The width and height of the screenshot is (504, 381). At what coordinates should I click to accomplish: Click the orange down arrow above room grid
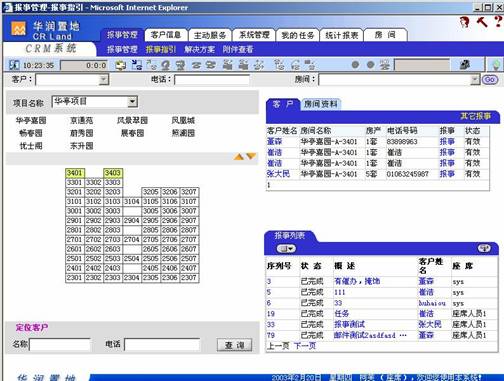pyautogui.click(x=251, y=156)
